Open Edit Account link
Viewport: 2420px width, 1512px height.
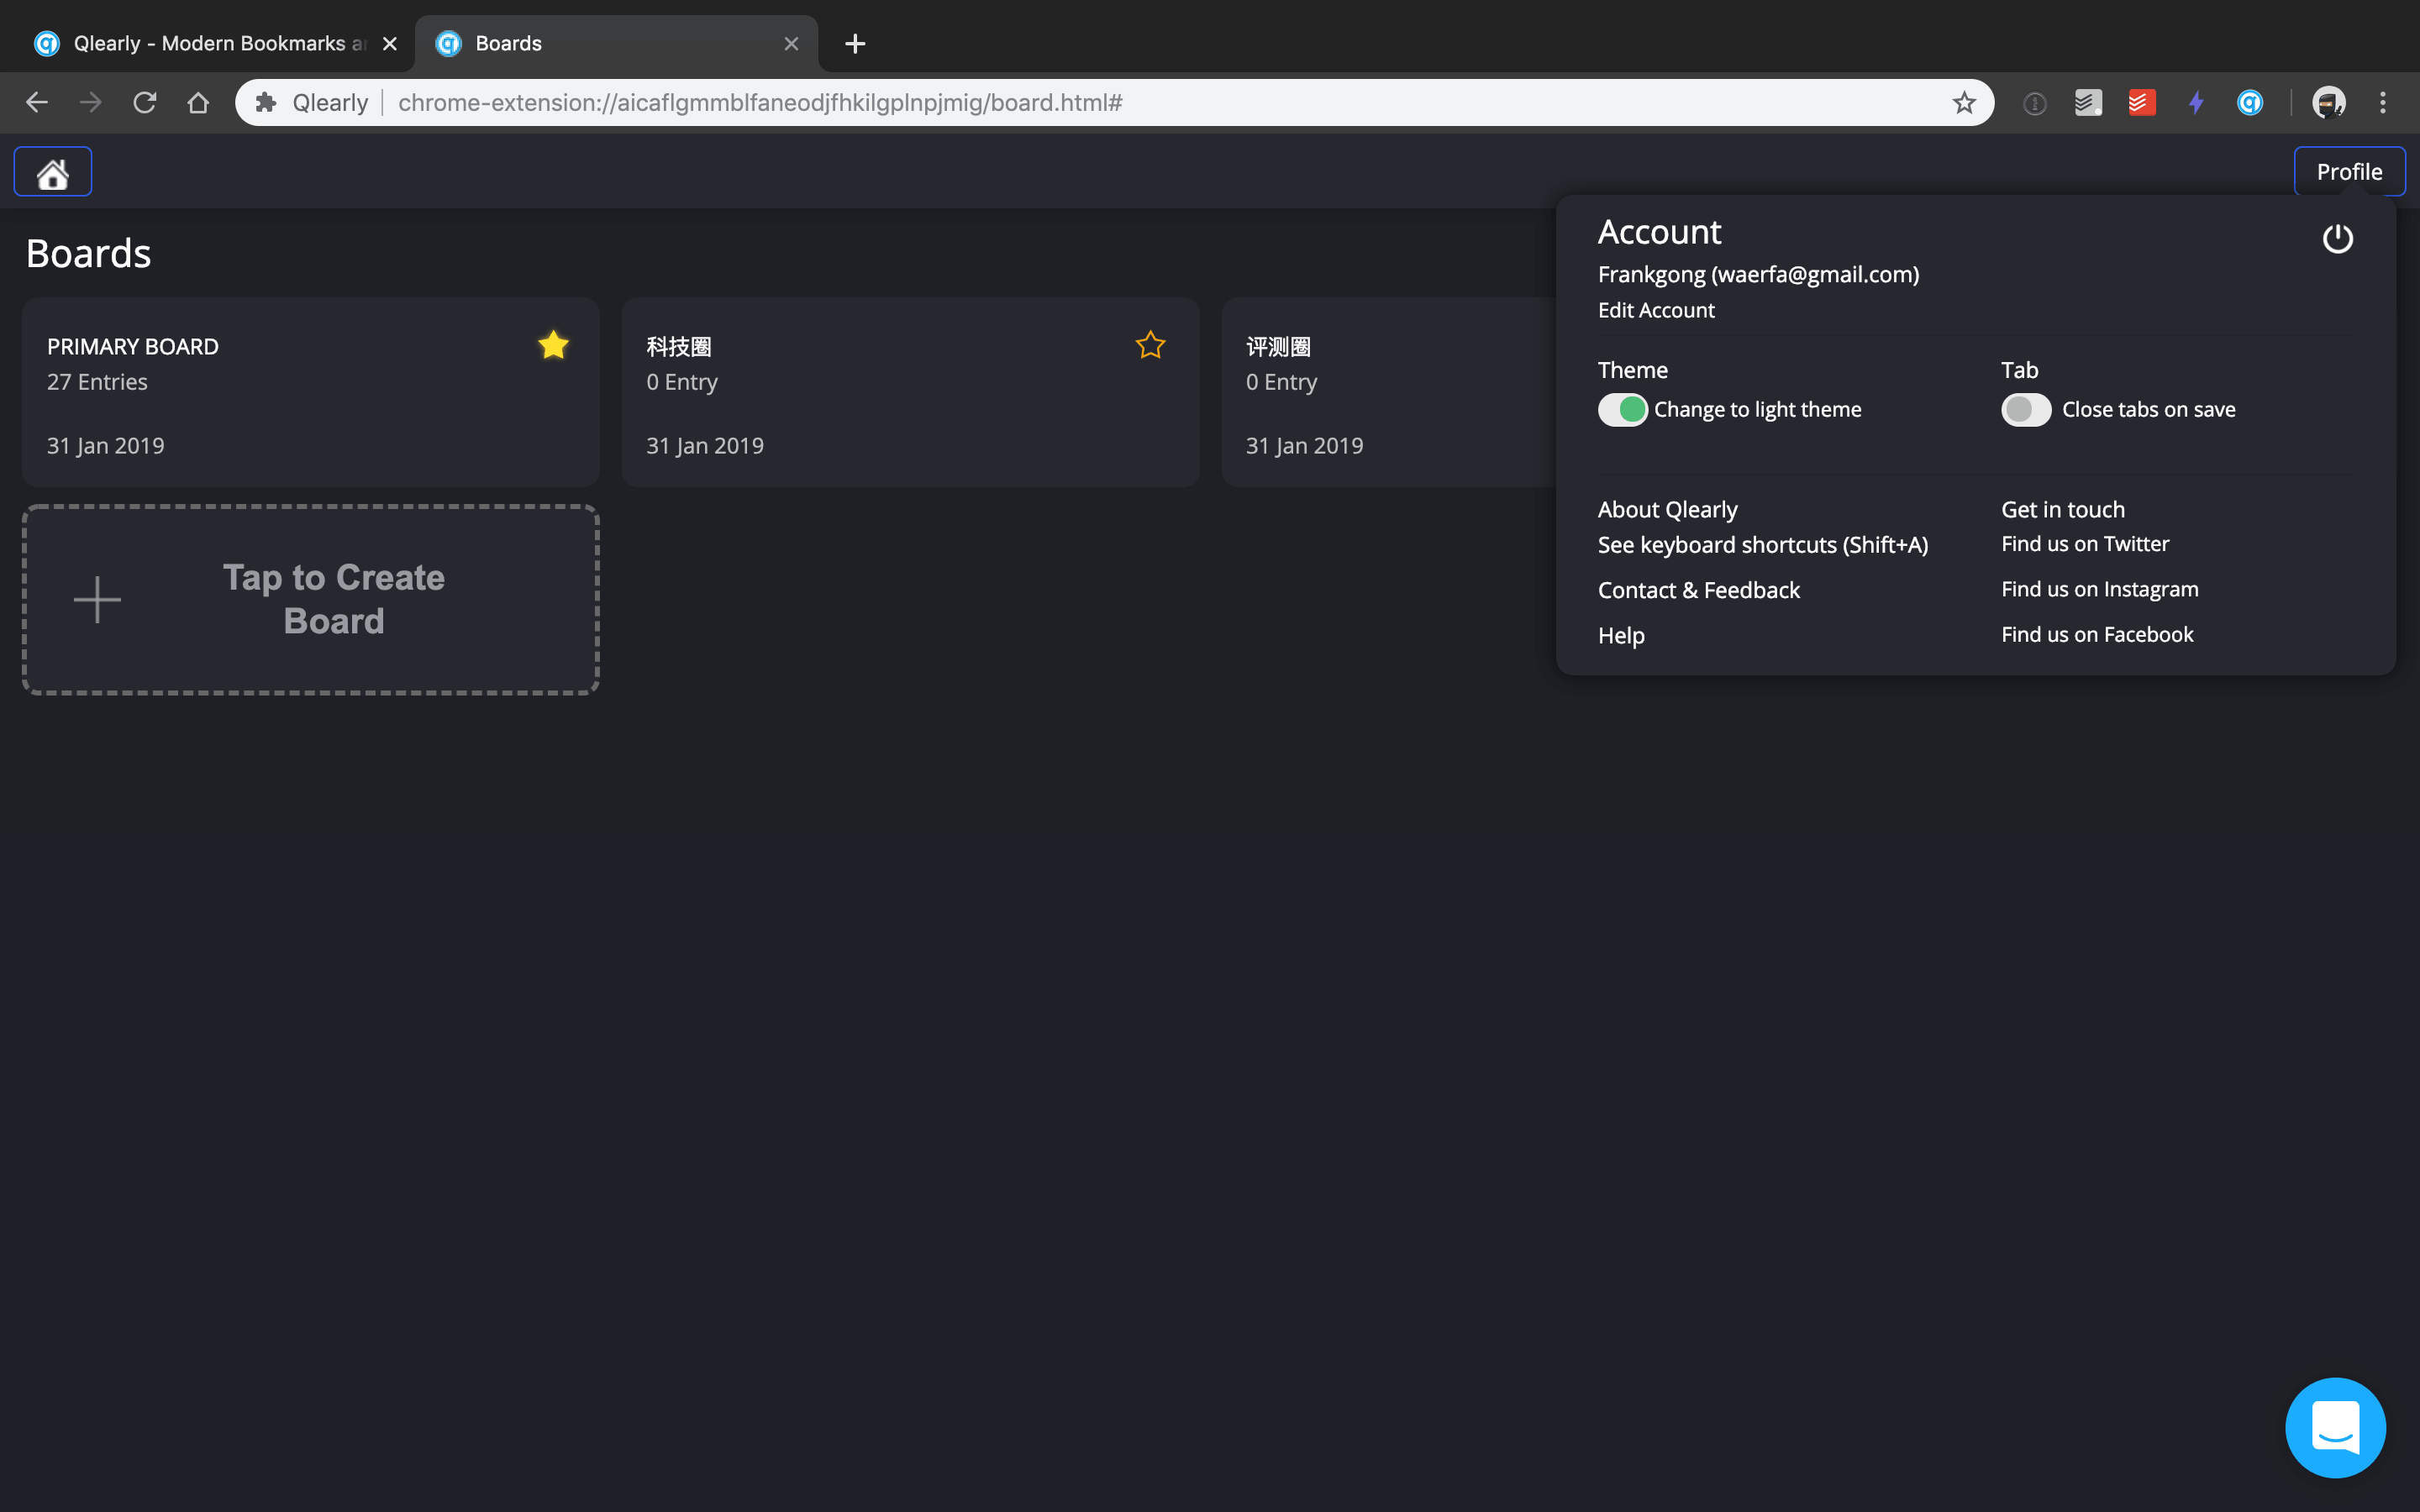pos(1656,310)
